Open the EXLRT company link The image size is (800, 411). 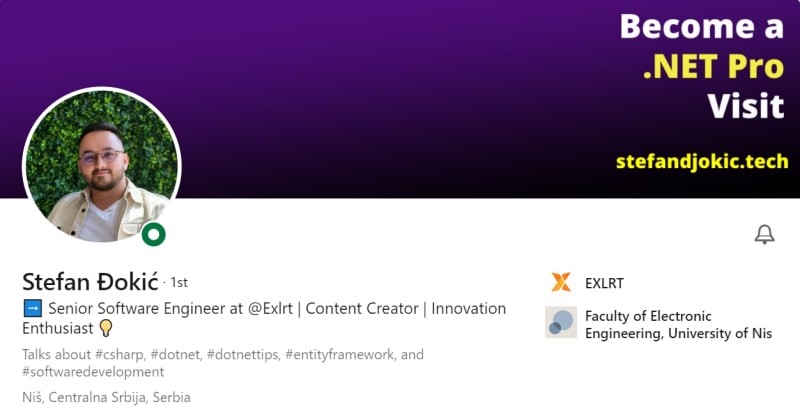coord(604,283)
